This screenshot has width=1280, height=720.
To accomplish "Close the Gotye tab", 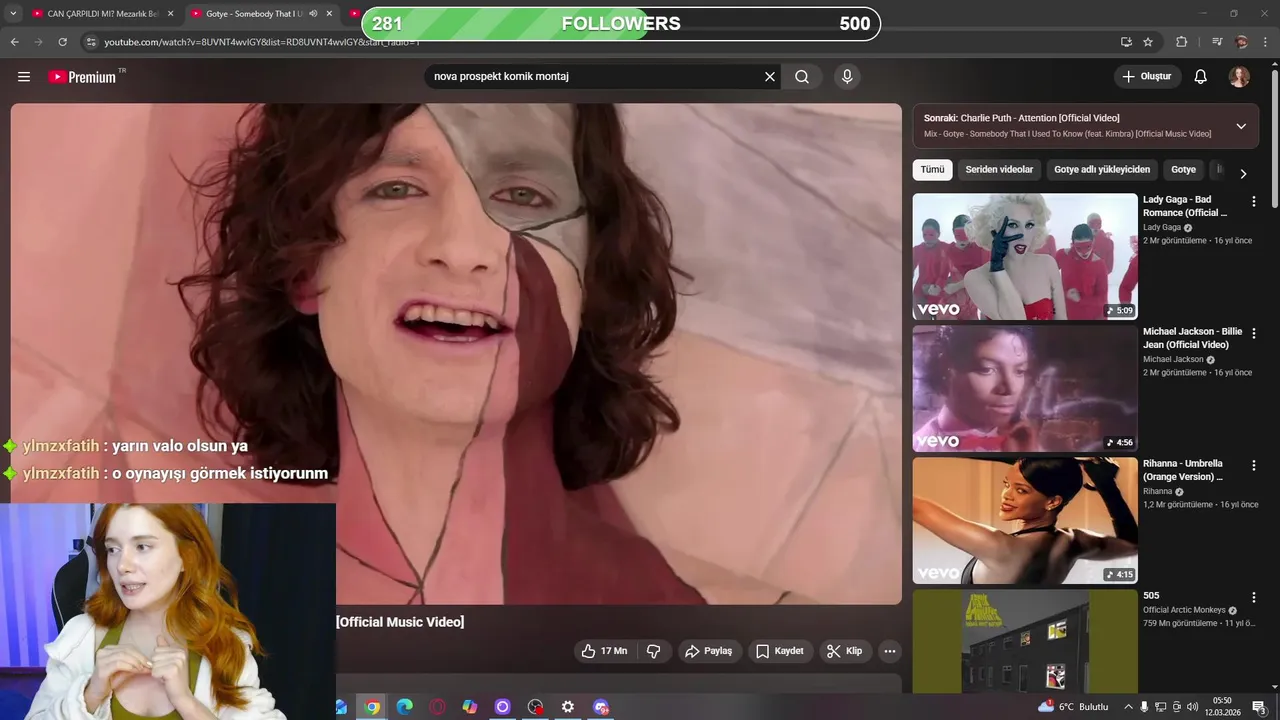I will coord(329,14).
